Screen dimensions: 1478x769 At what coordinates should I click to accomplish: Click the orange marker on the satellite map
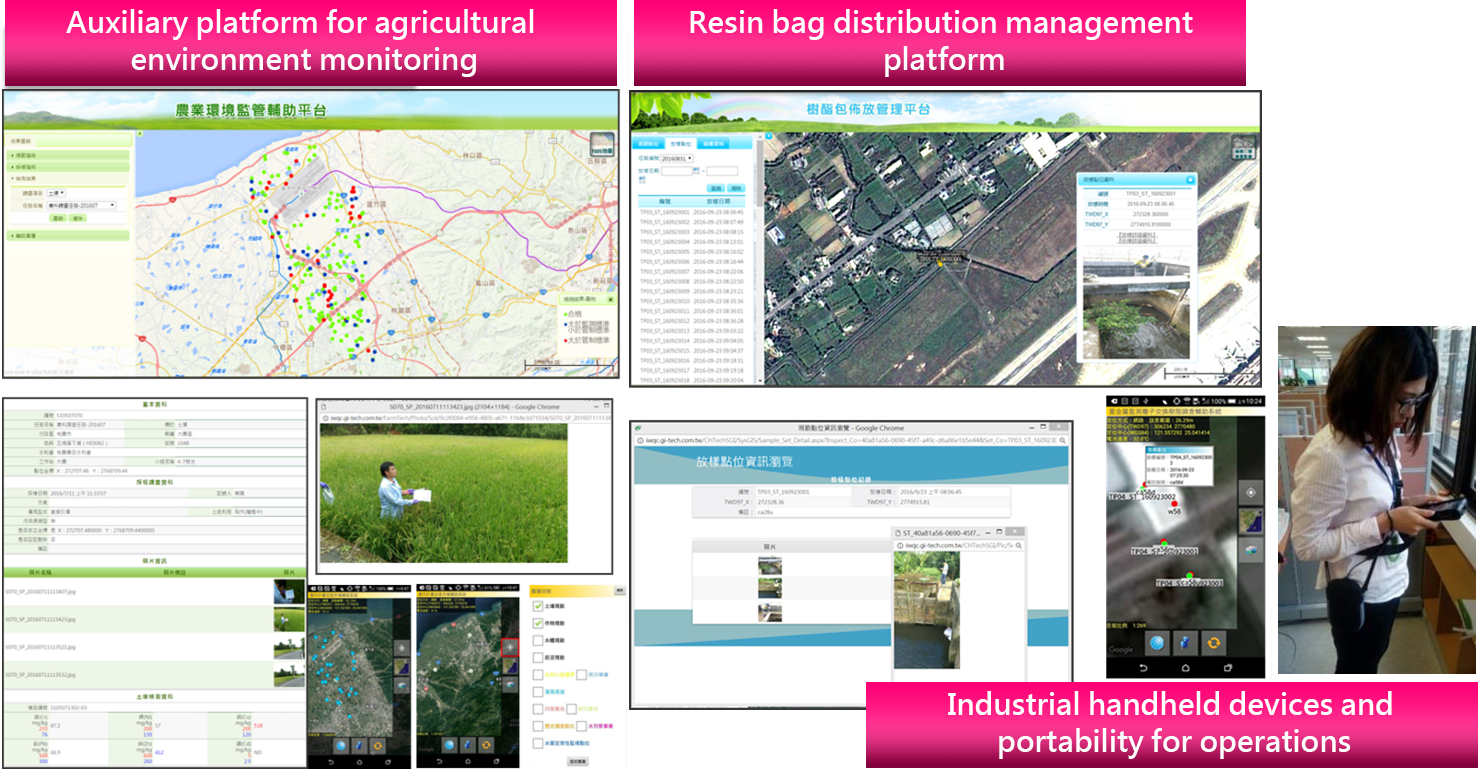[x=940, y=263]
